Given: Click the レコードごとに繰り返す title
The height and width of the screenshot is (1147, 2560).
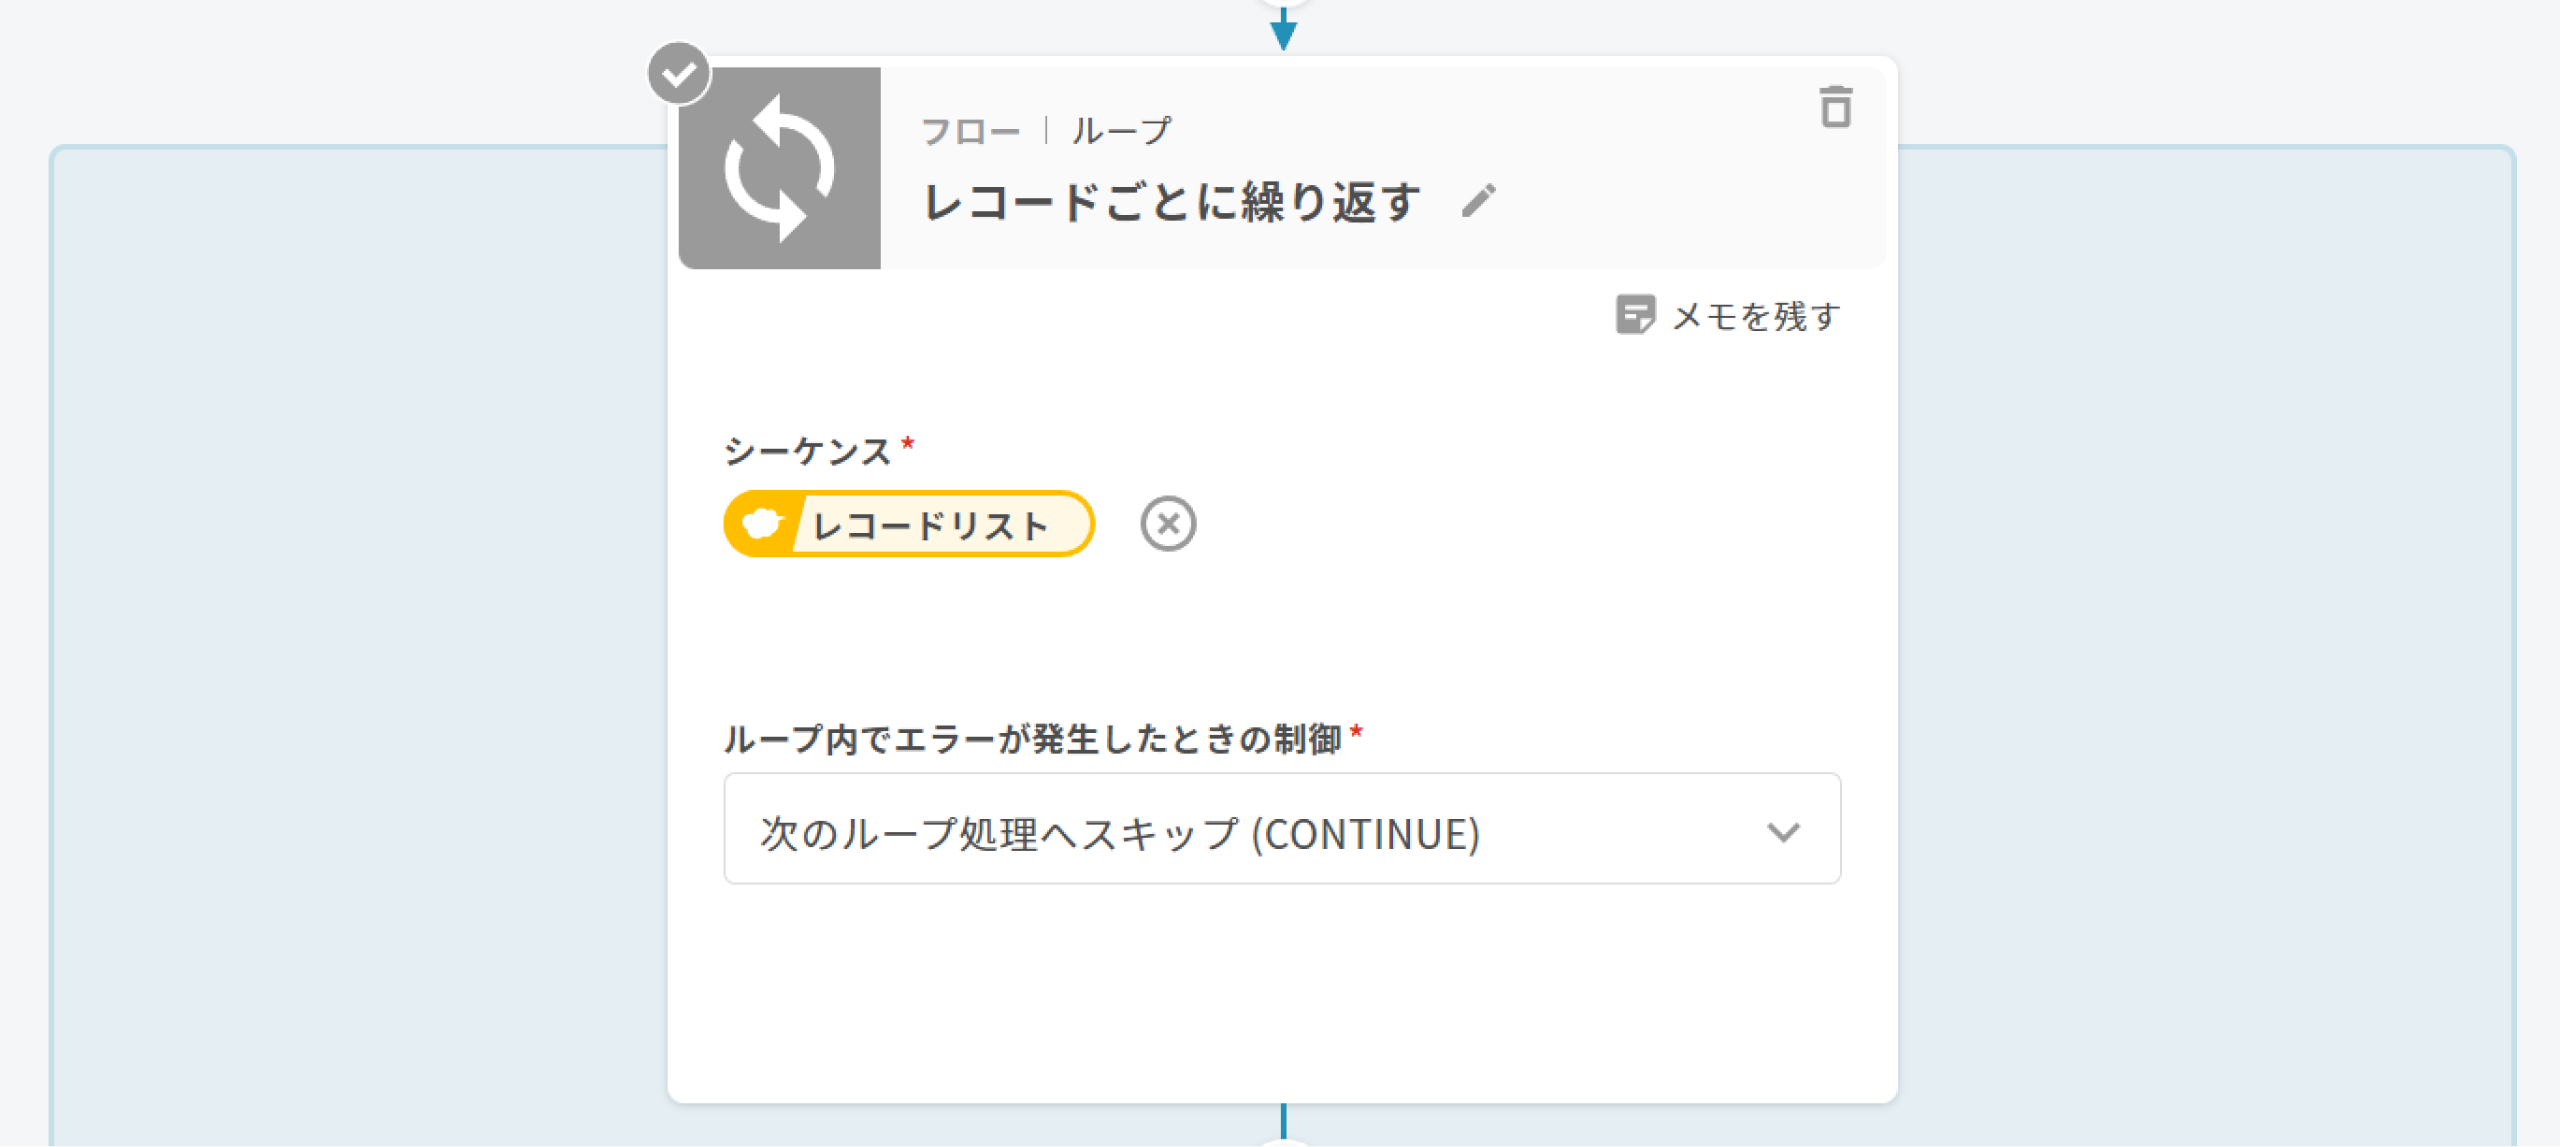Looking at the screenshot, I should (x=1171, y=202).
